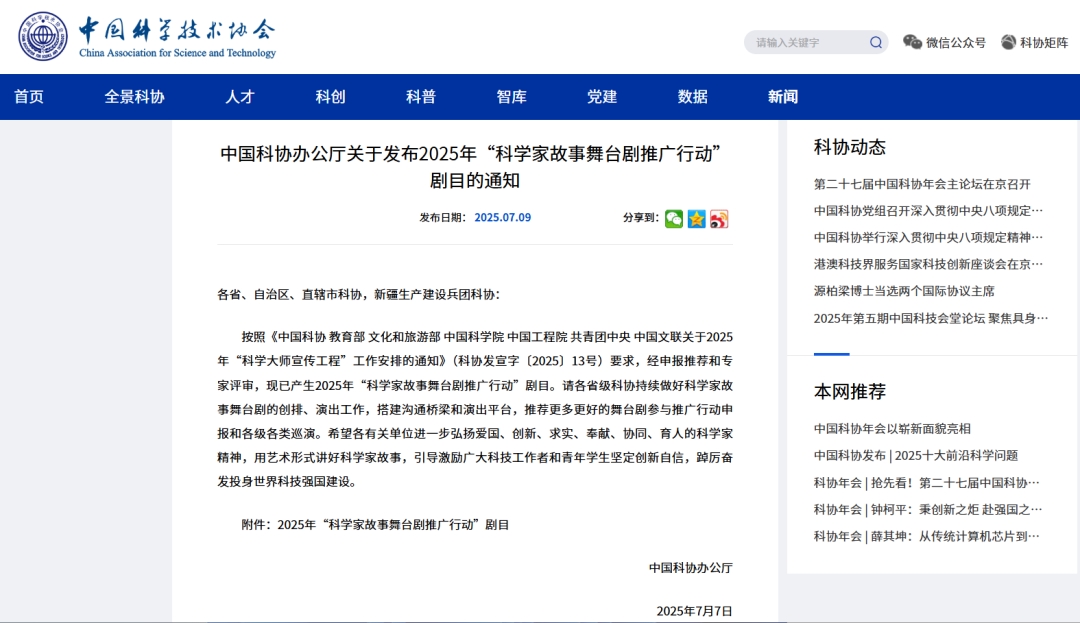Share the article to Qzone
The image size is (1080, 623).
point(695,218)
